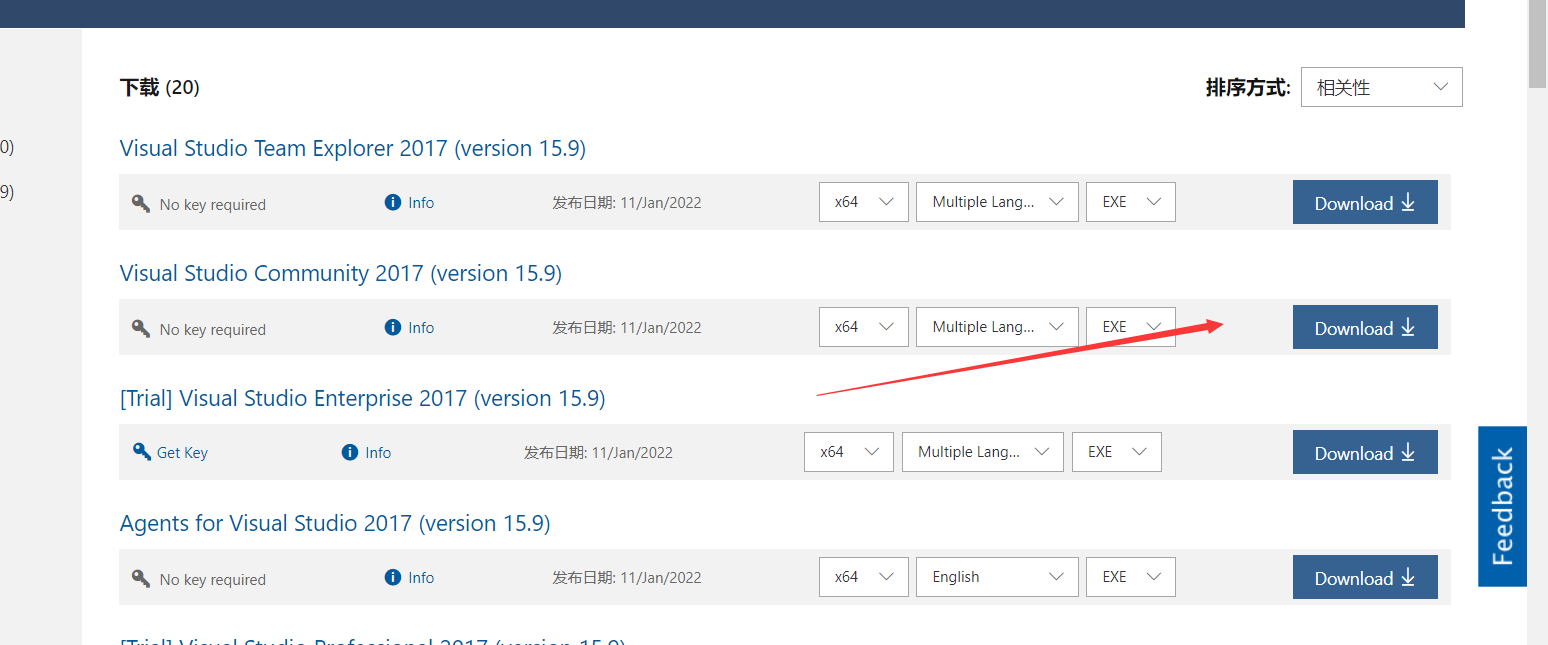Open x64 architecture dropdown for Enterprise 2017
1548x645 pixels.
(849, 452)
